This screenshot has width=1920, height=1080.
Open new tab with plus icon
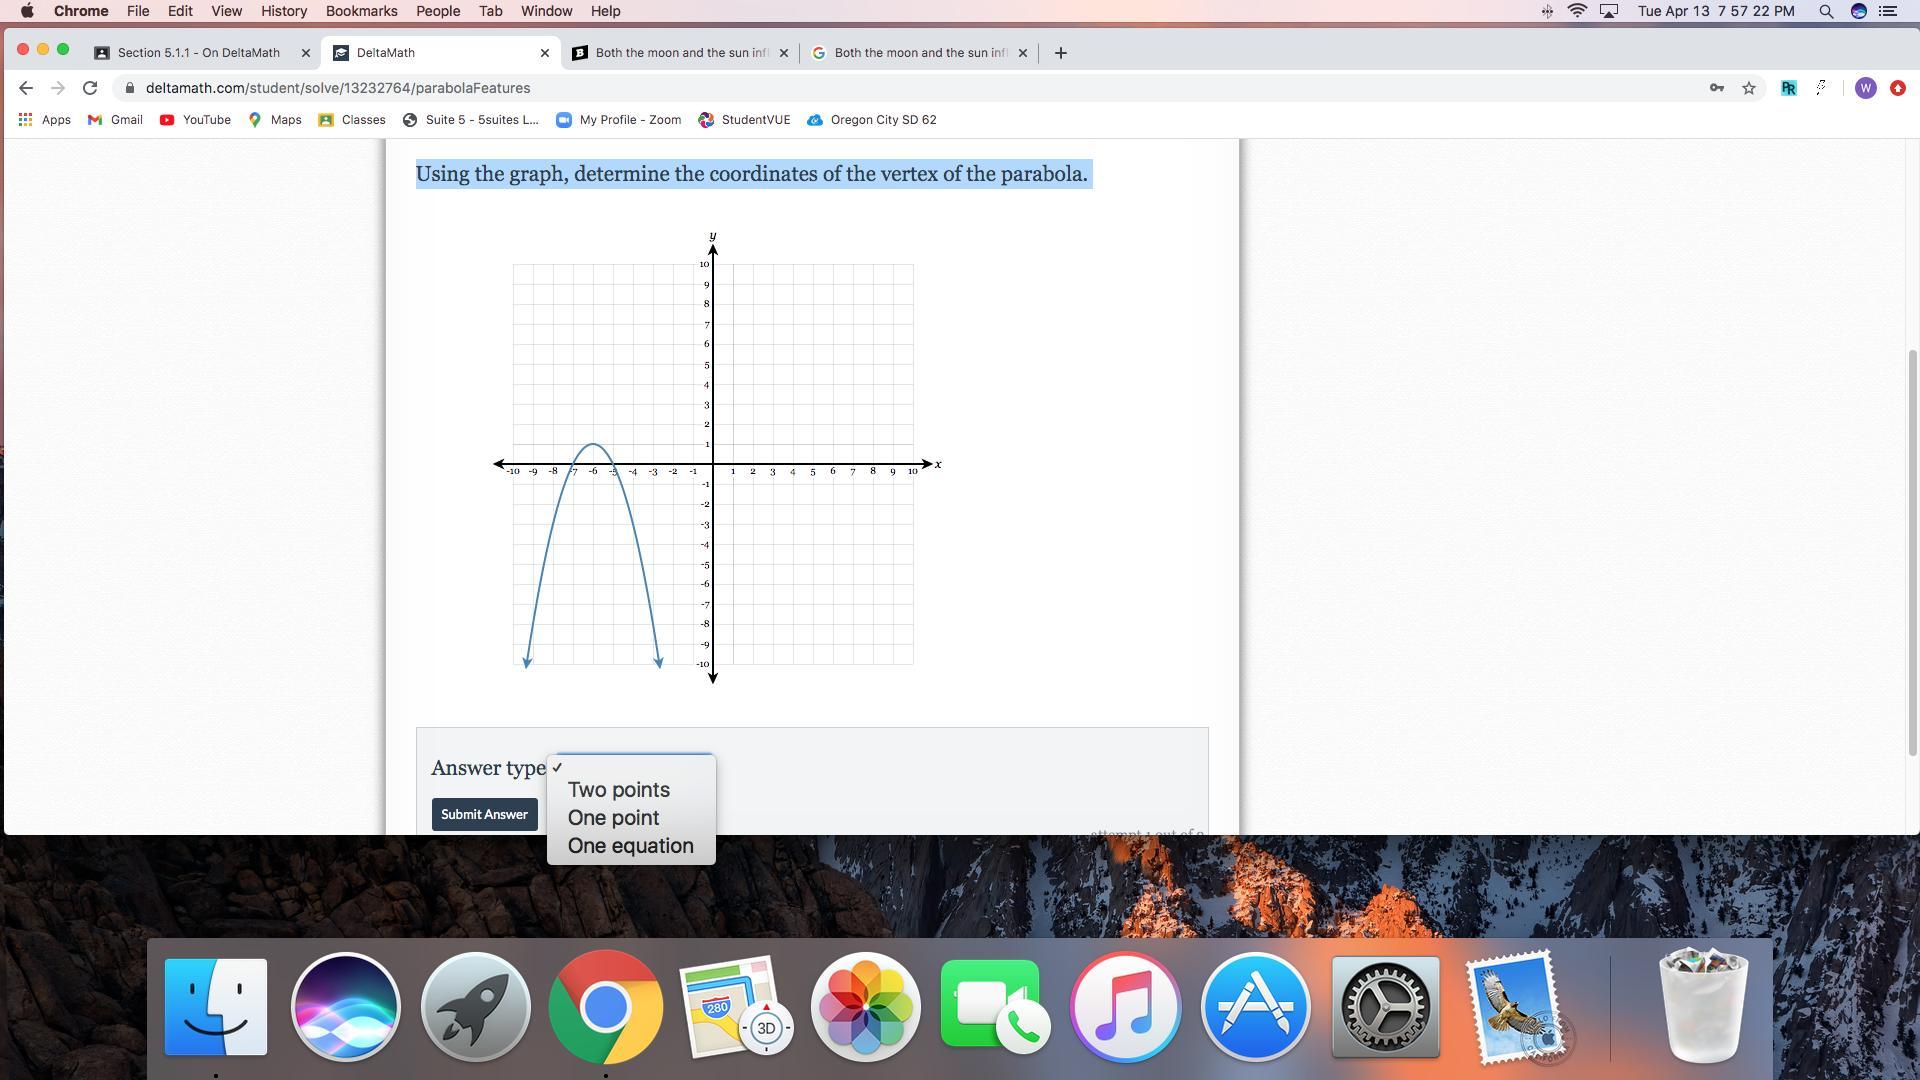coord(1060,53)
